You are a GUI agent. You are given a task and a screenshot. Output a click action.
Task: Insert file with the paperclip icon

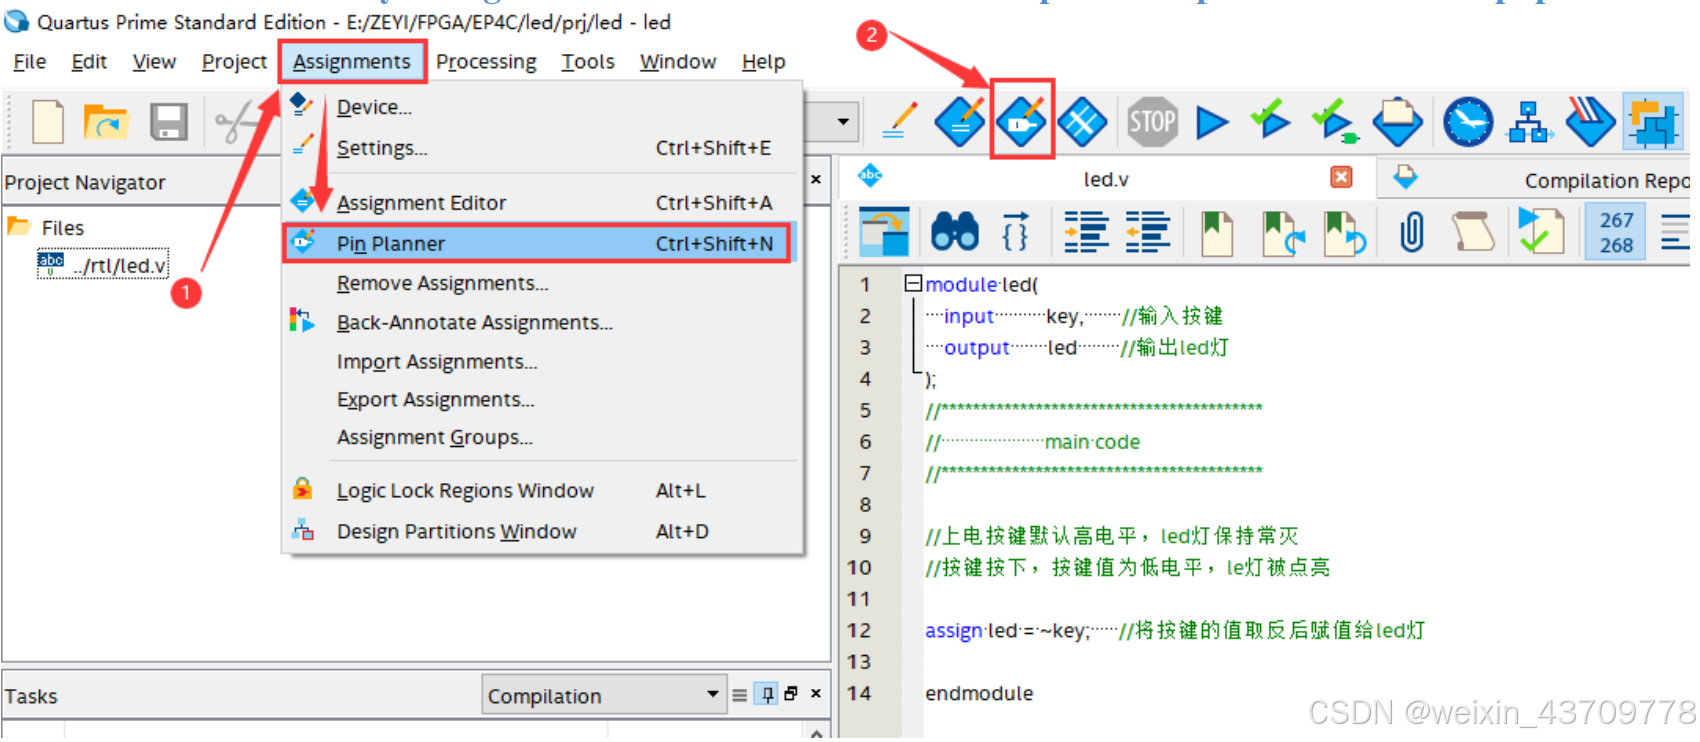point(1411,232)
